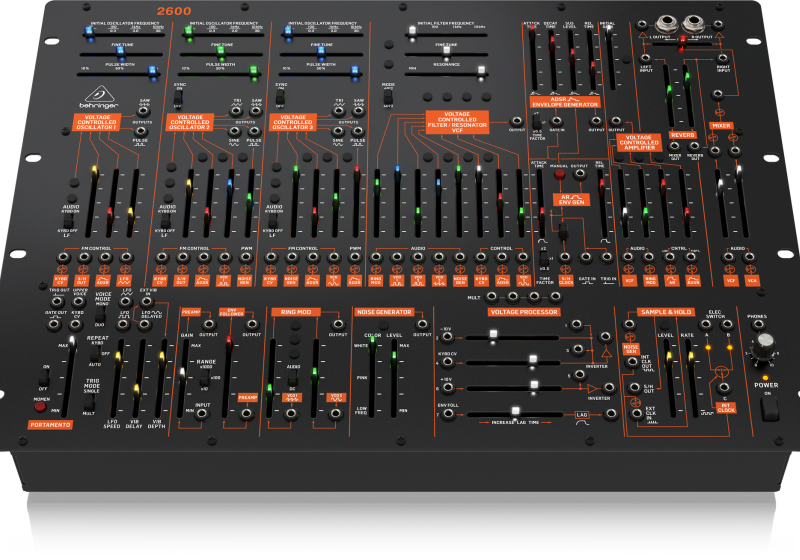Screen dimensions: 800x560
Task: Flip the Repeat KYBD/OFF/AUTO switch
Action: 95,354
